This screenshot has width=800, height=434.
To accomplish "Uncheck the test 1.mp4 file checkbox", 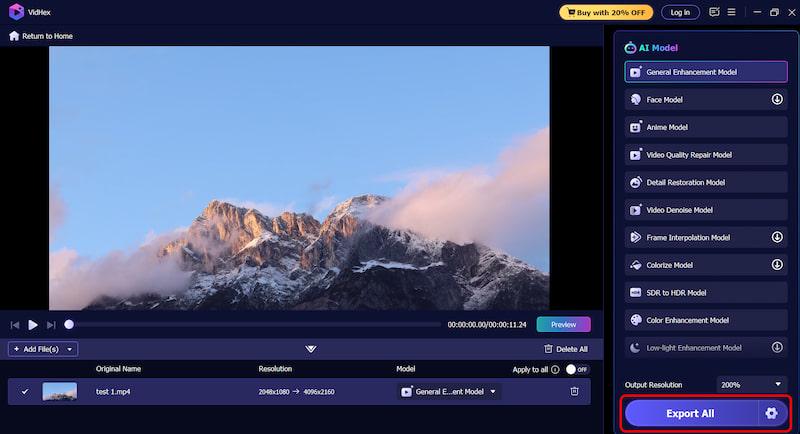I will point(24,391).
